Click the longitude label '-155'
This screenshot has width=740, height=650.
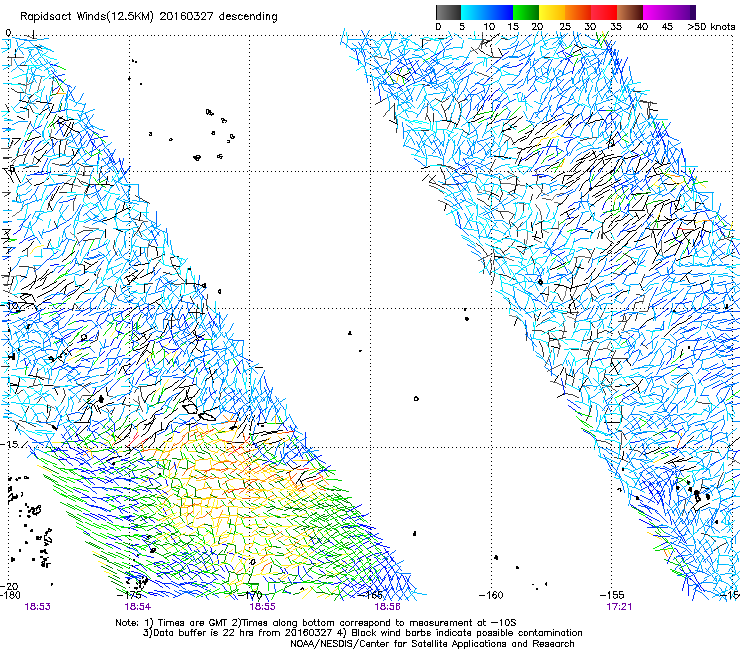(612, 595)
